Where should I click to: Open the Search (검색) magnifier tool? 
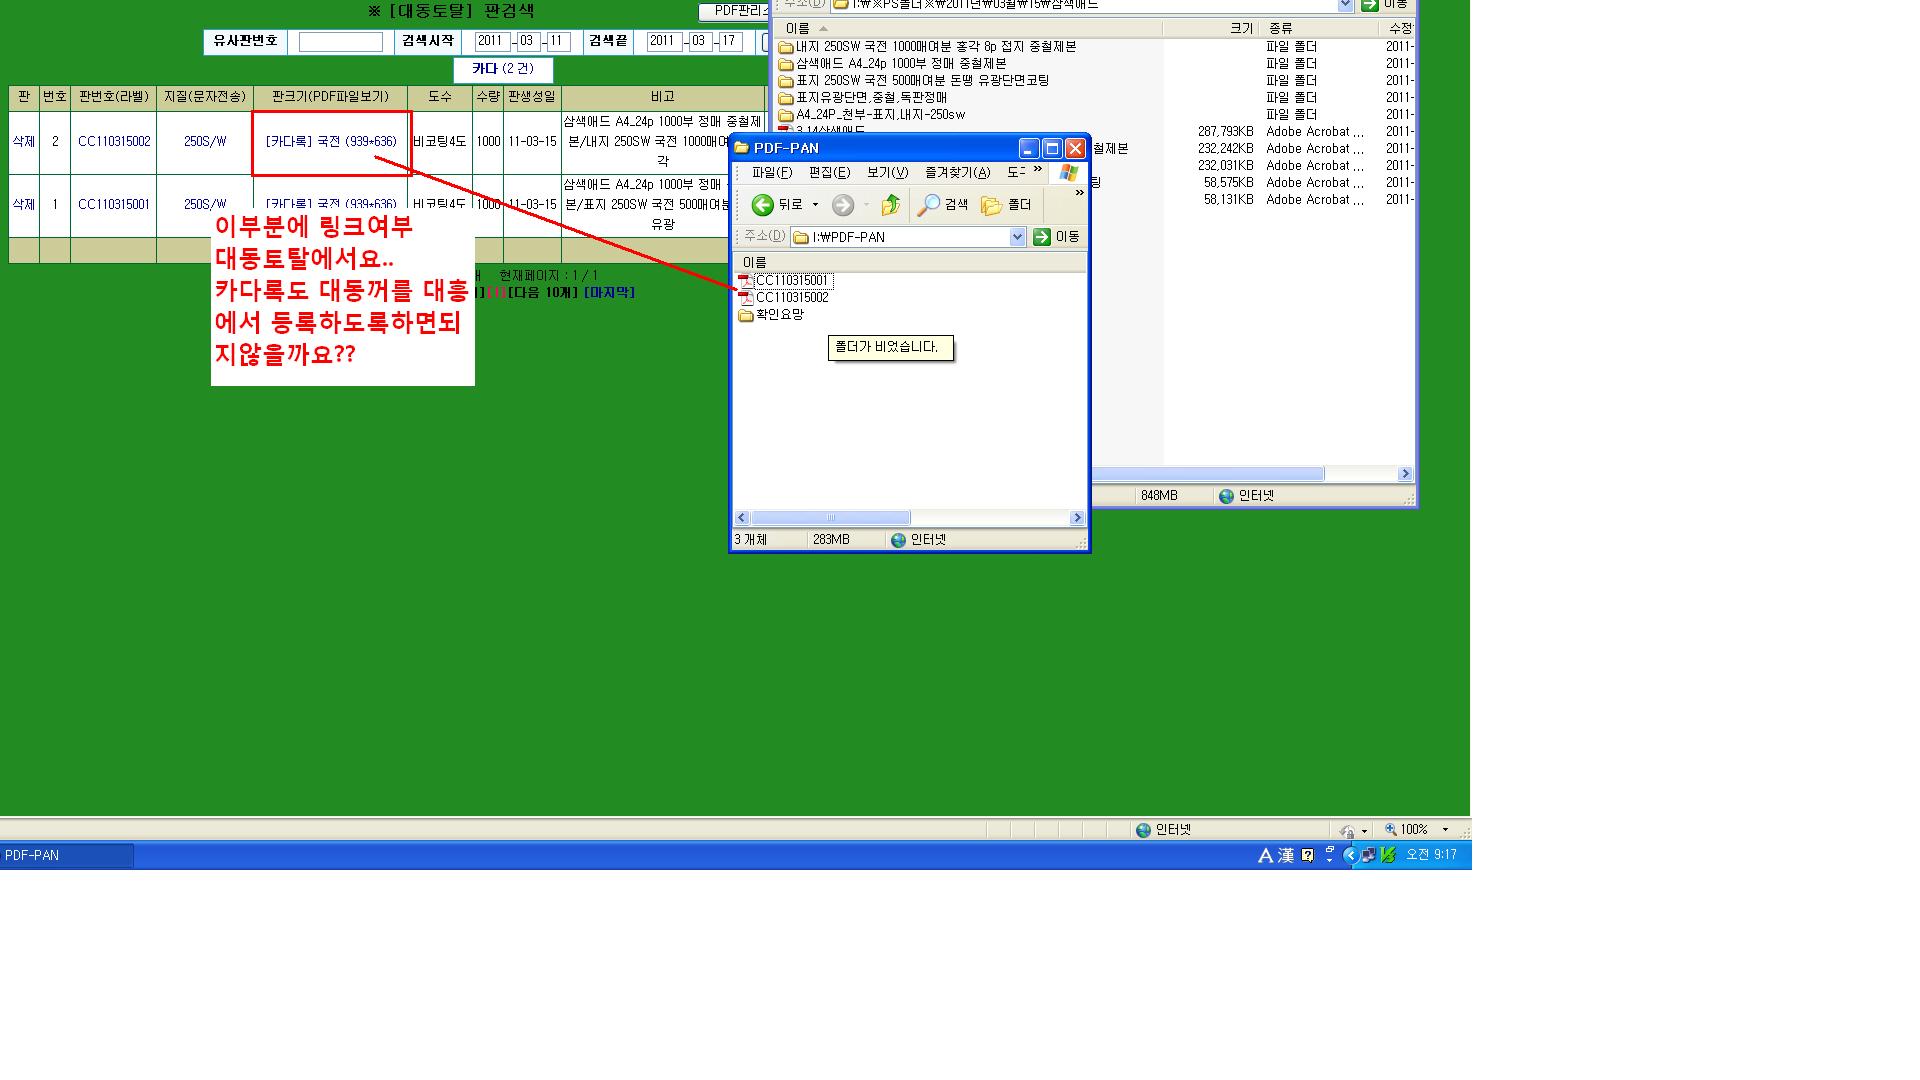click(x=929, y=205)
